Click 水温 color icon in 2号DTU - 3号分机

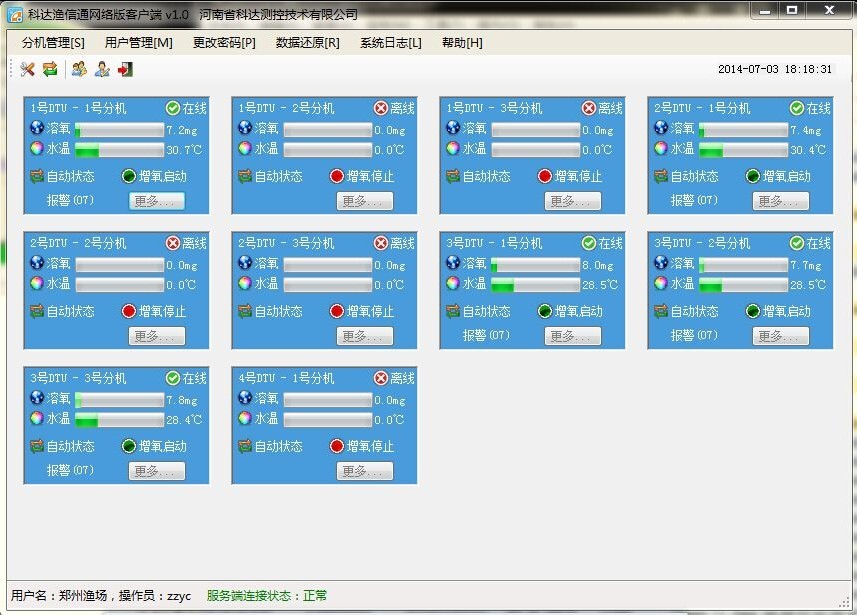coord(245,283)
